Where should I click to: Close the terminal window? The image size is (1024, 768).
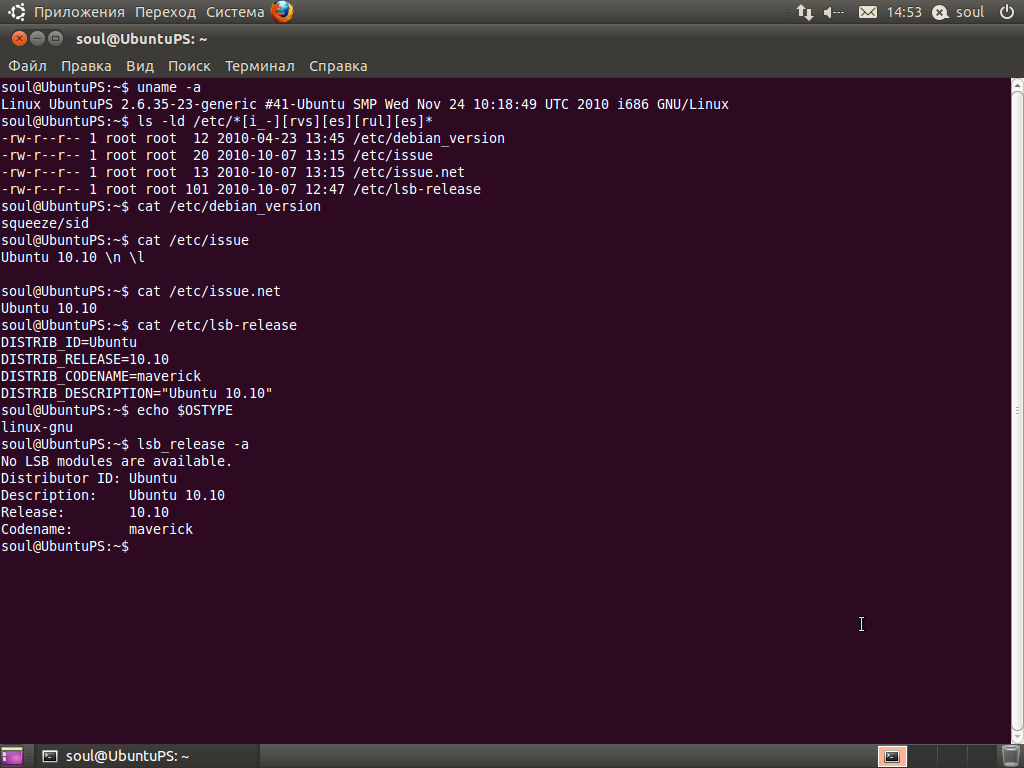tap(20, 39)
